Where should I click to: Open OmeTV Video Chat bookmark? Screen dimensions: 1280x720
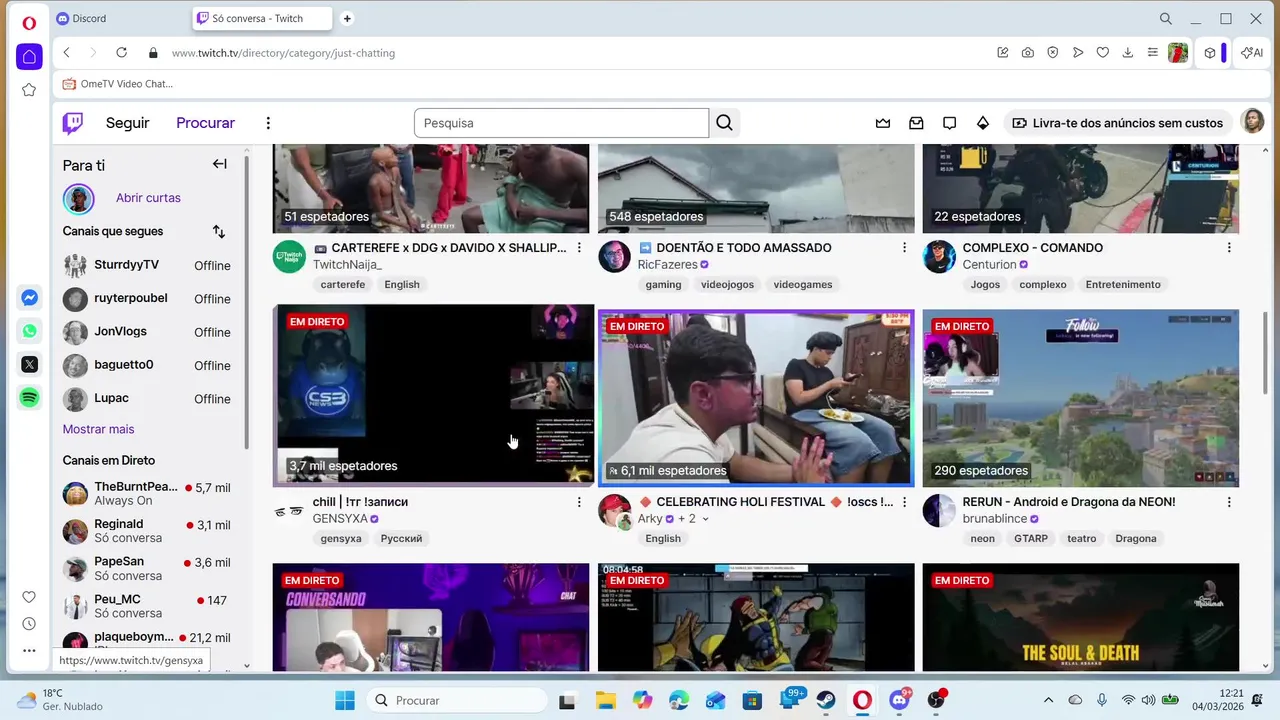click(x=117, y=84)
